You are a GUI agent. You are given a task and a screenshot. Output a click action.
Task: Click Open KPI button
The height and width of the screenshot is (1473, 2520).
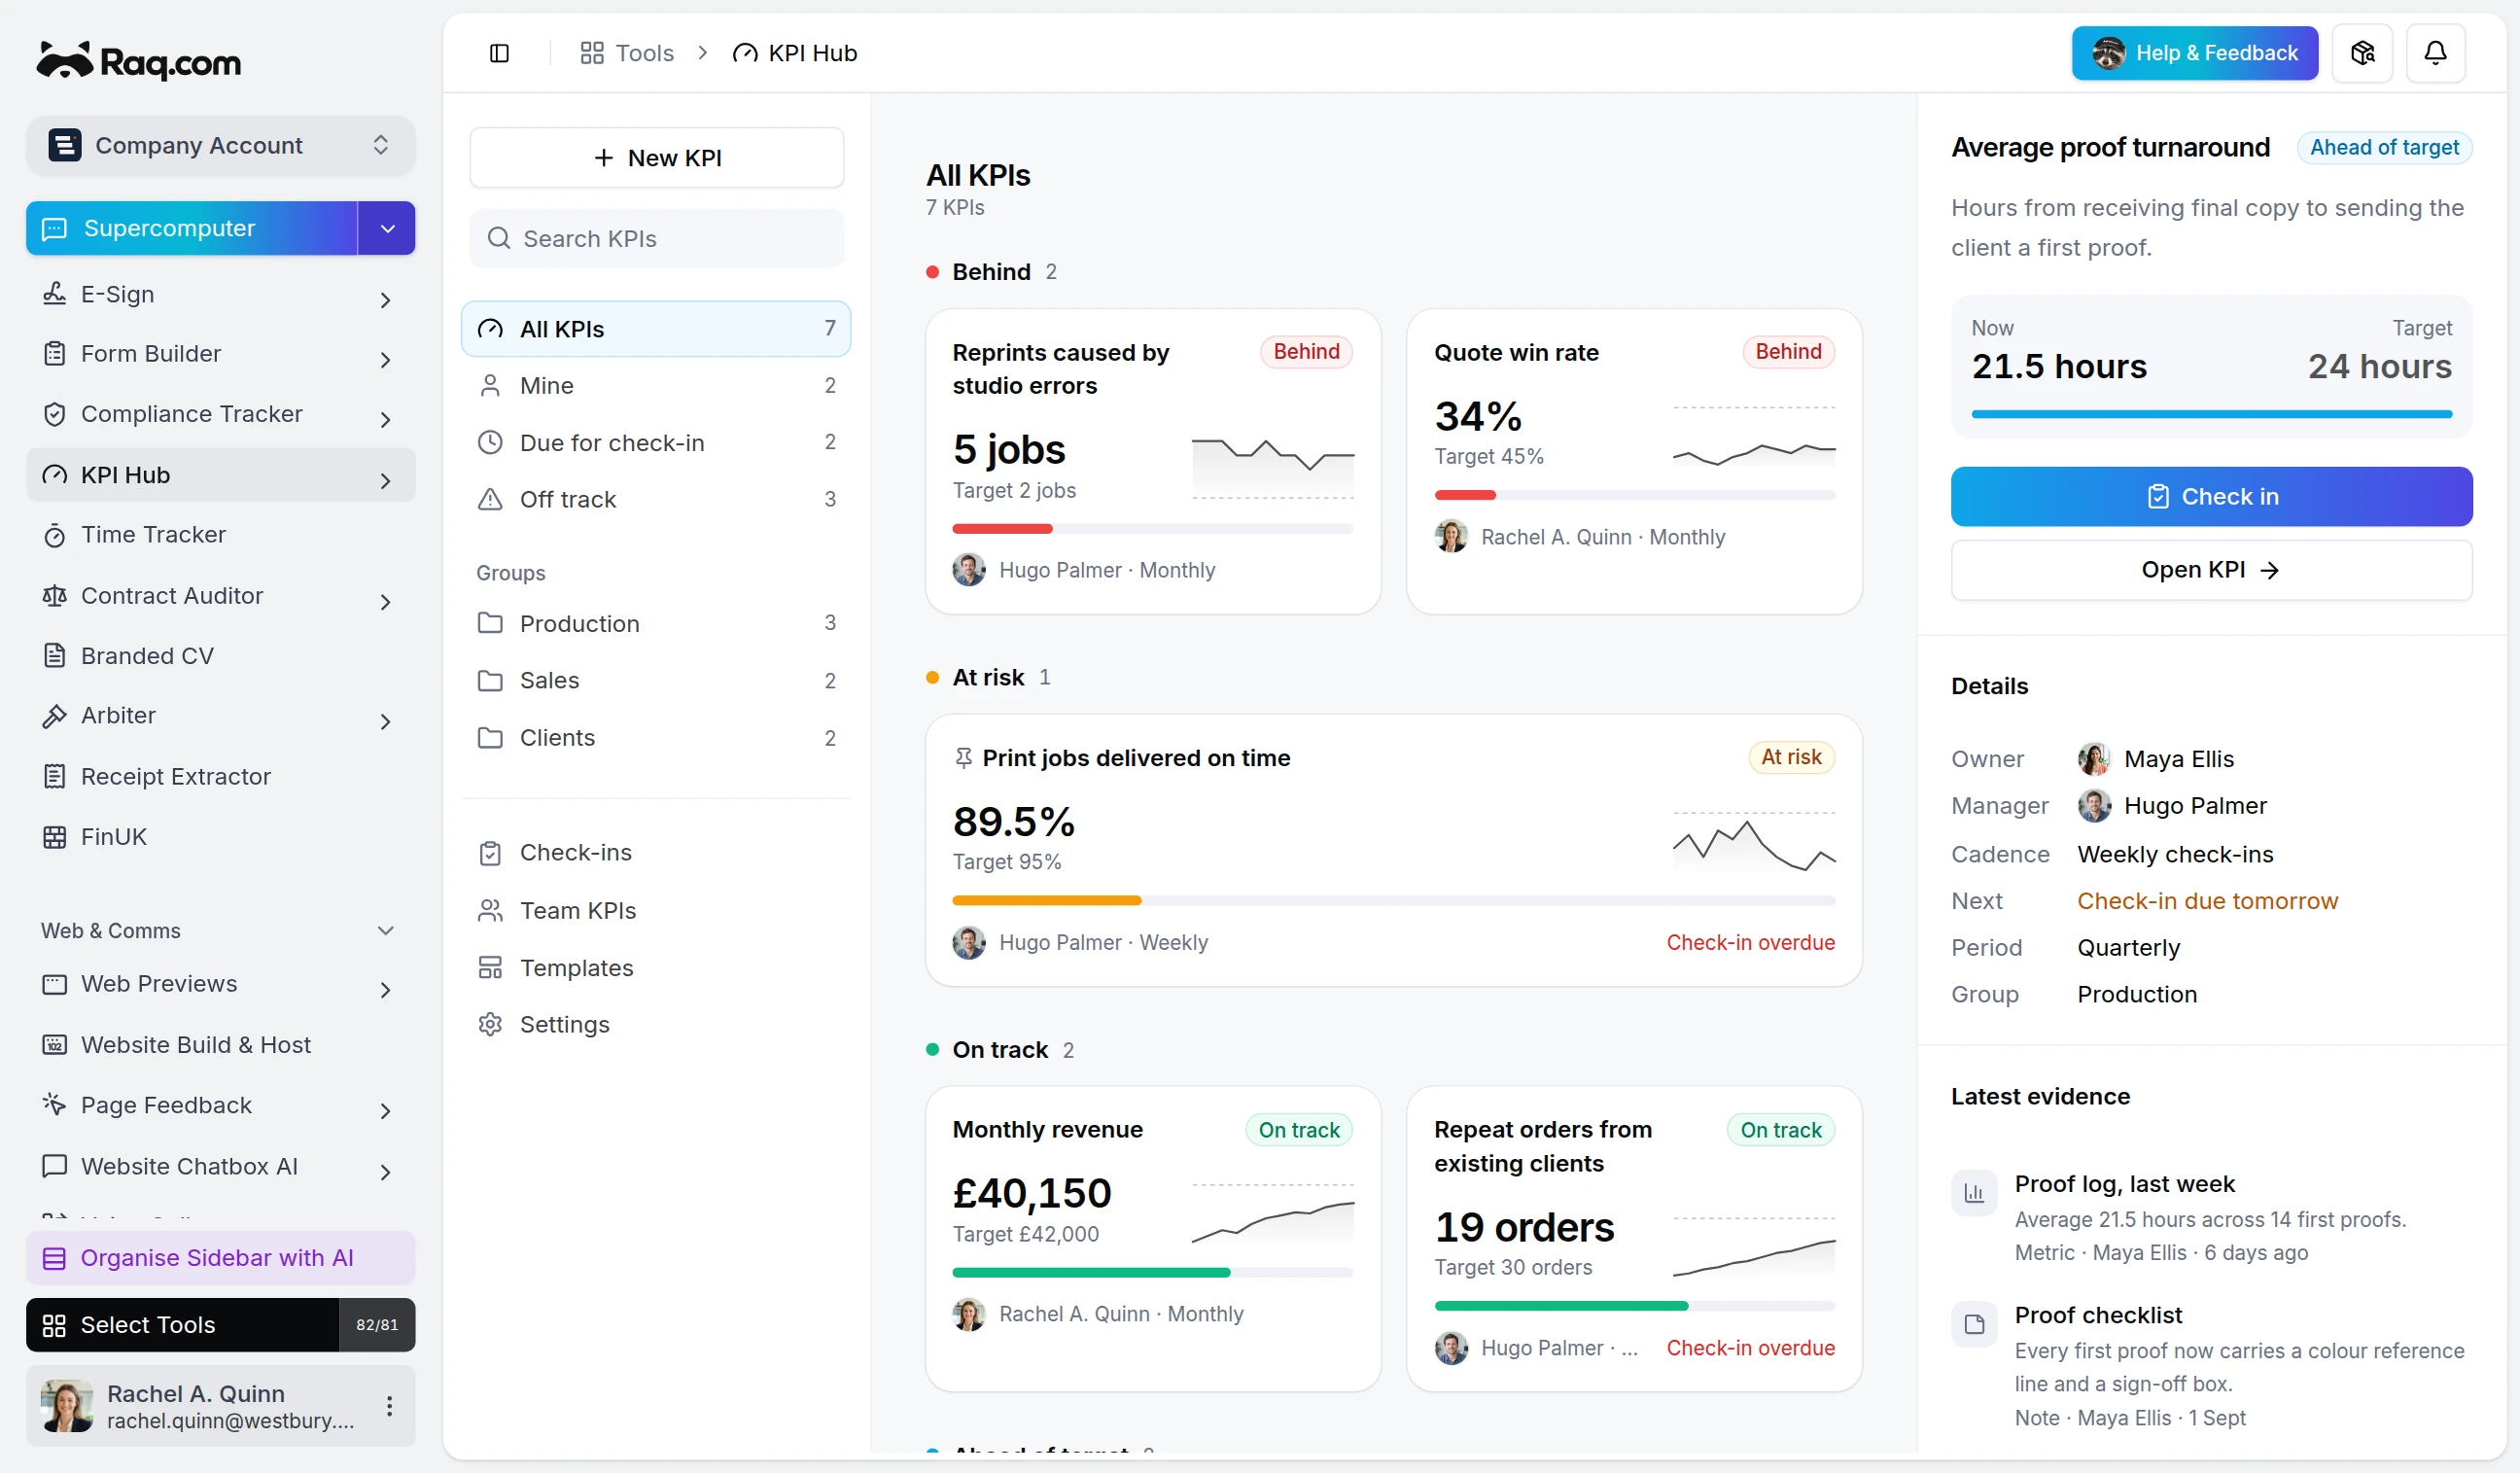coord(2211,570)
